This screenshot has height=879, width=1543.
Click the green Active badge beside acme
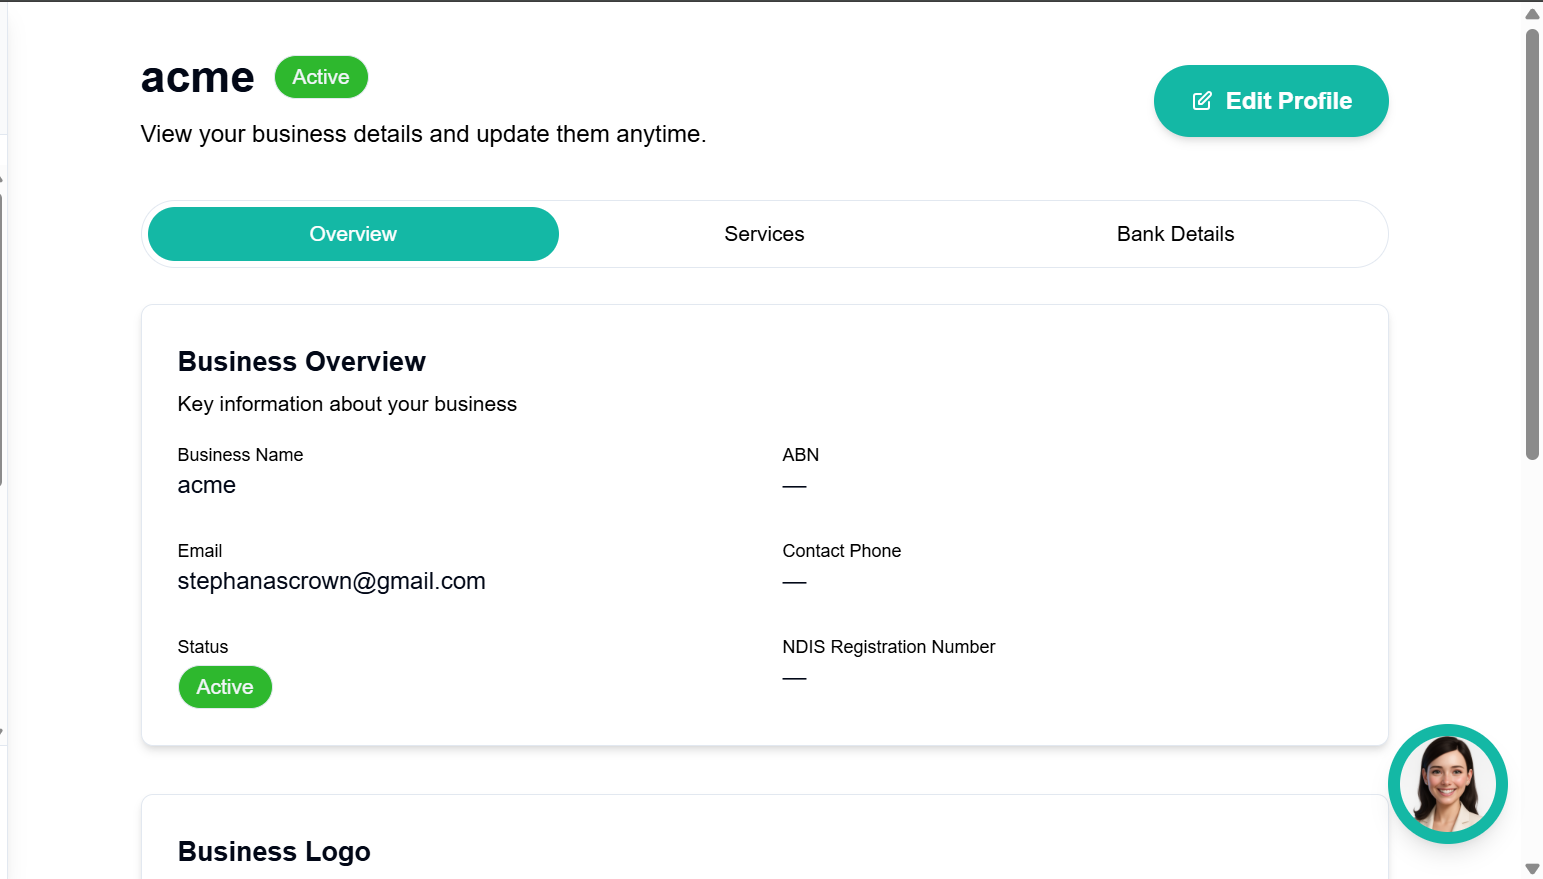pos(320,76)
